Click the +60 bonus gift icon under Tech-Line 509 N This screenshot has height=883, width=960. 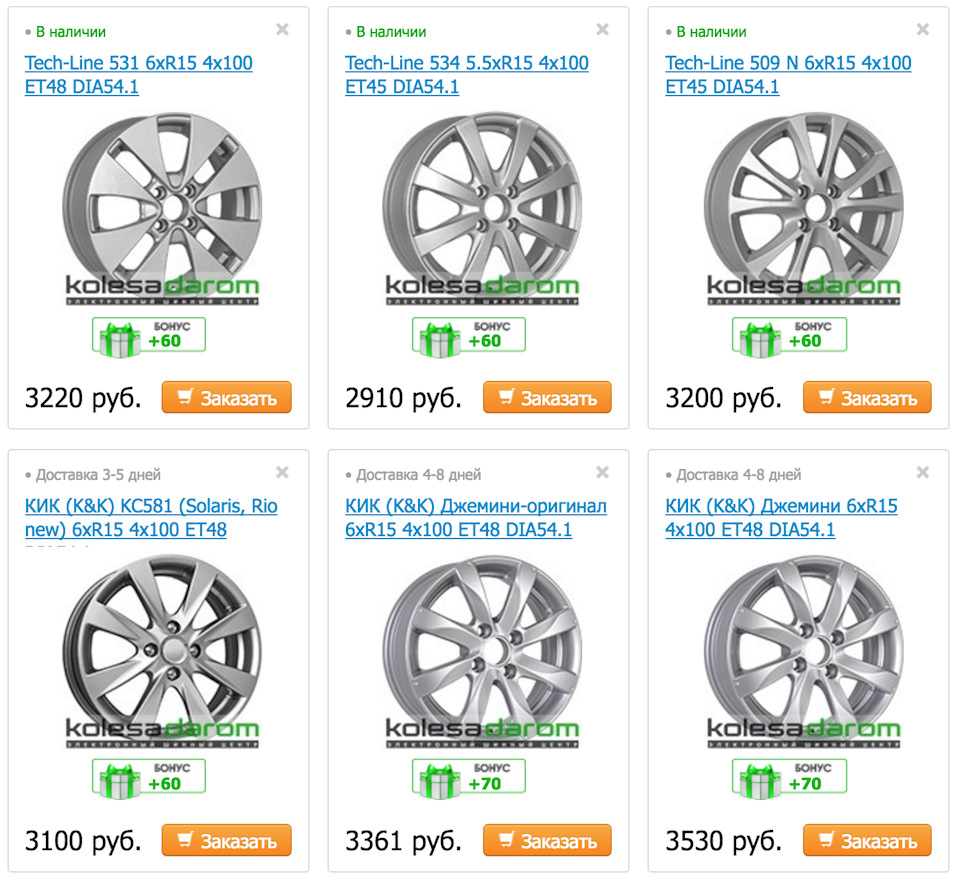click(x=789, y=336)
